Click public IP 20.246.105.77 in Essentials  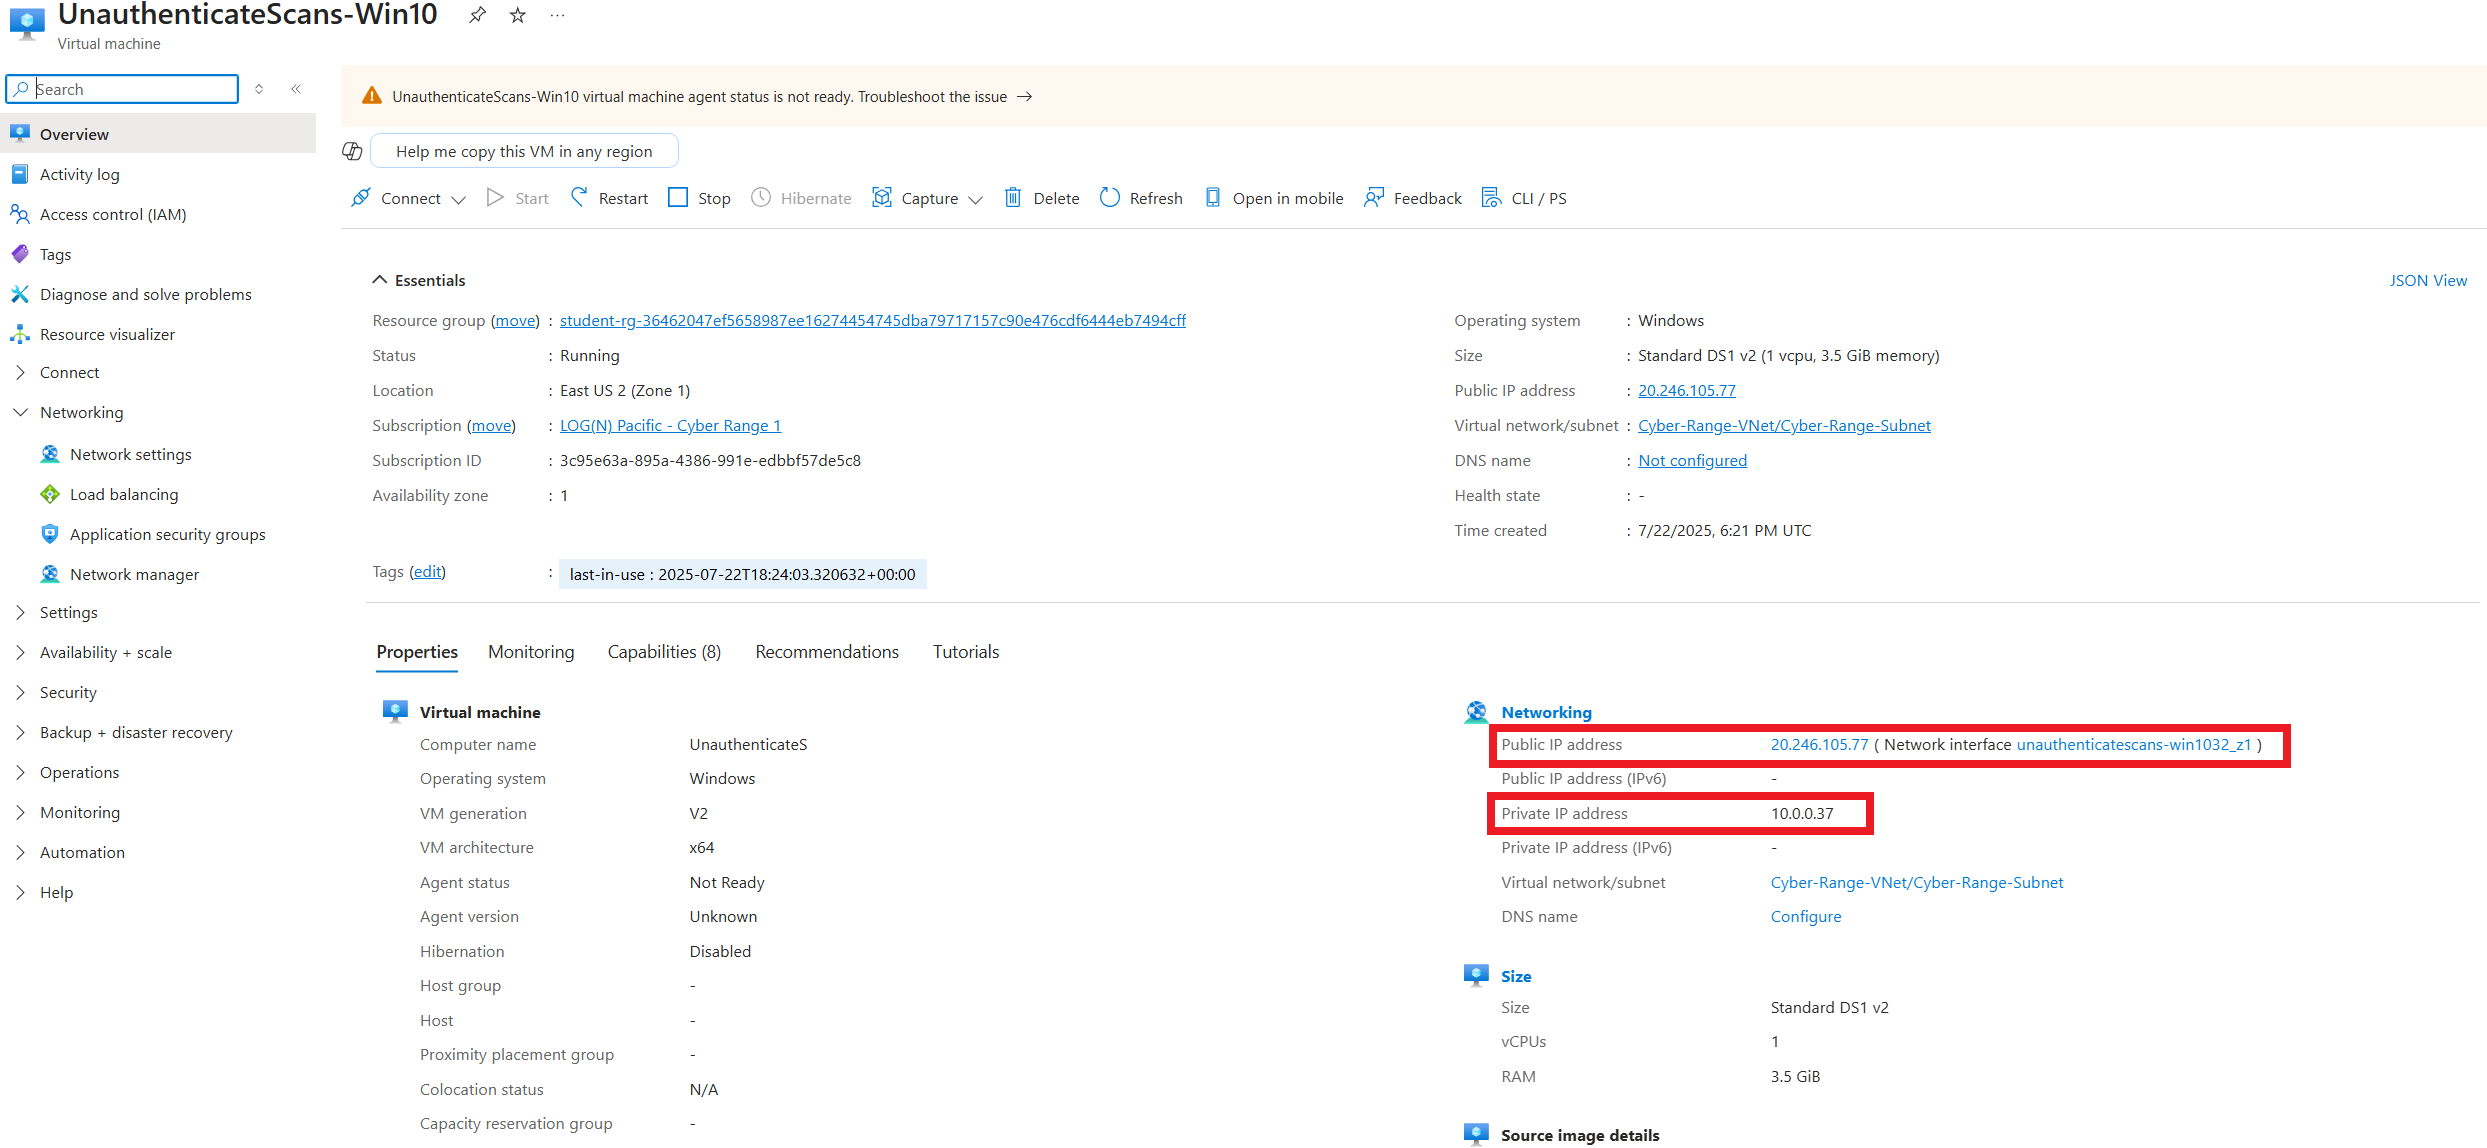pos(1687,390)
